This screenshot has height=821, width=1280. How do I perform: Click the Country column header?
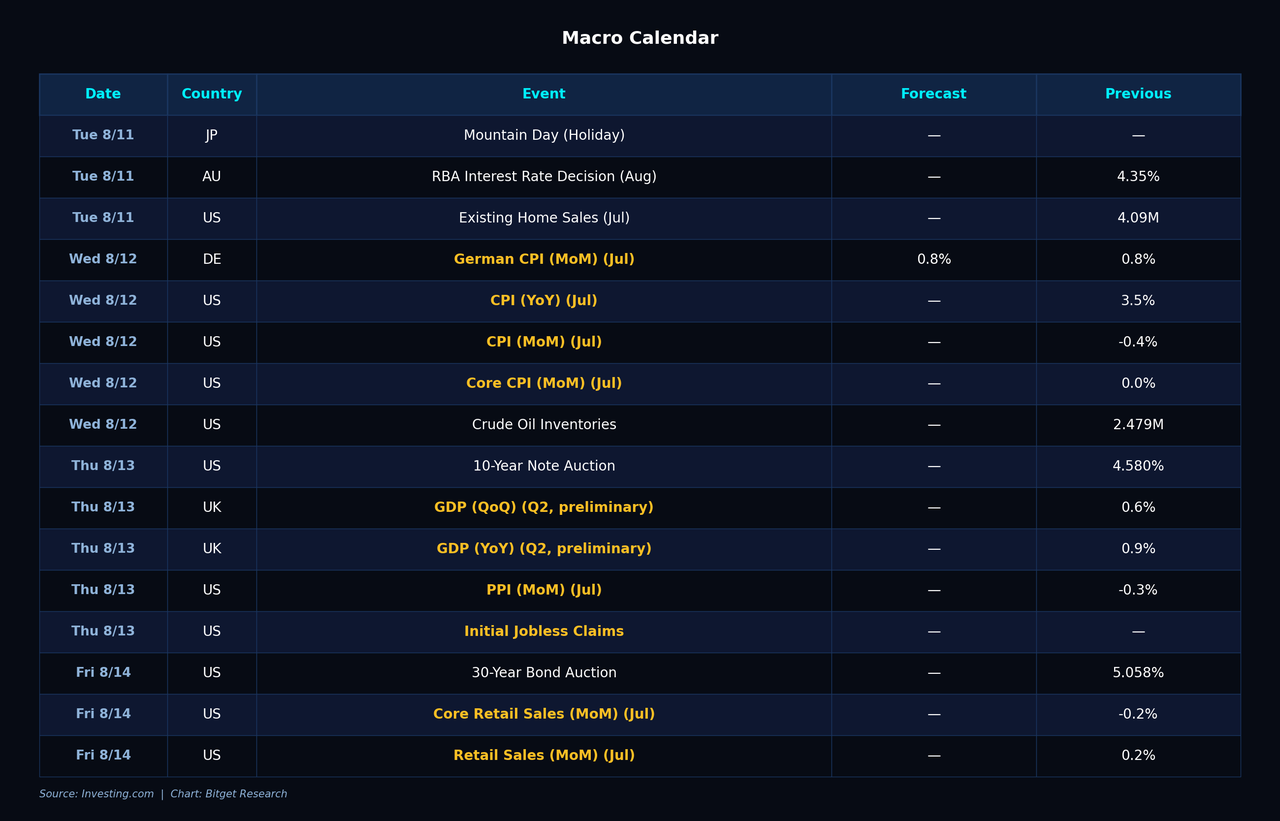[212, 94]
